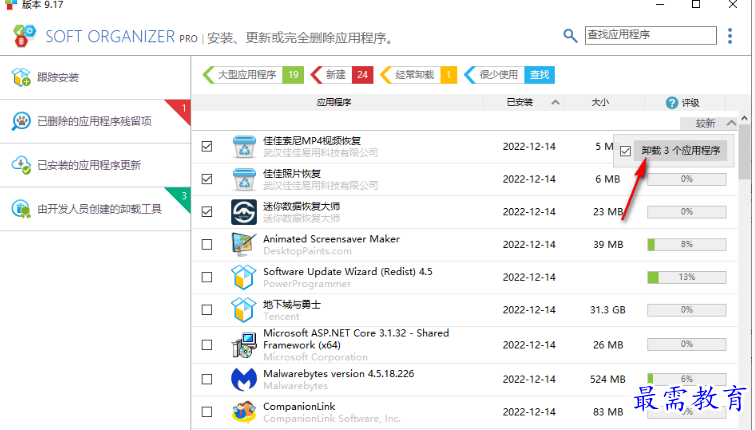
Task: Click the developer uninstall tools icon
Action: (x=21, y=209)
